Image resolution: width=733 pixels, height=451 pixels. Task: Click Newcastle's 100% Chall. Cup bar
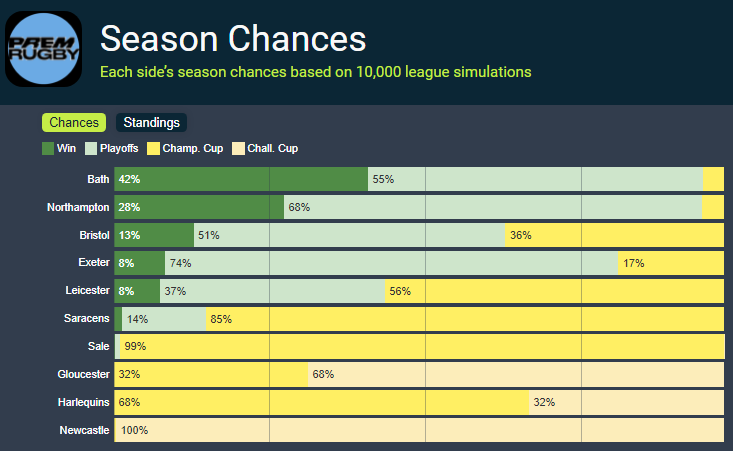pos(420,430)
